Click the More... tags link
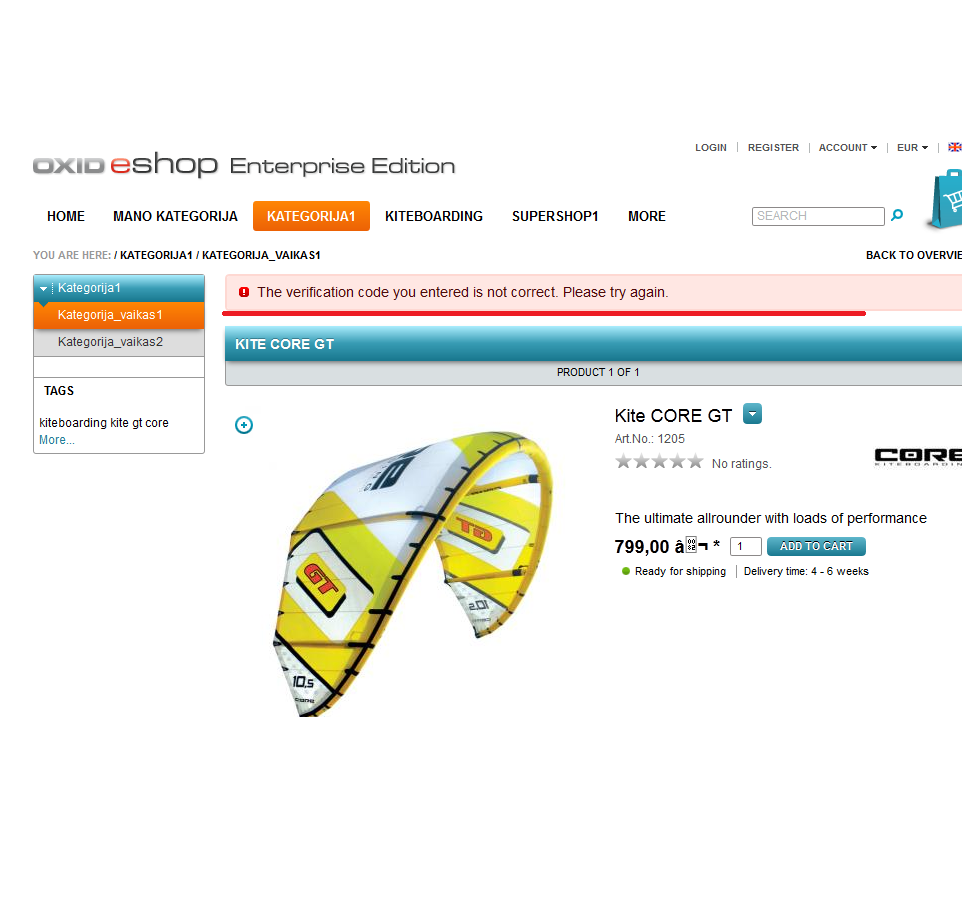Screen dimensions: 962x900 [x=56, y=440]
